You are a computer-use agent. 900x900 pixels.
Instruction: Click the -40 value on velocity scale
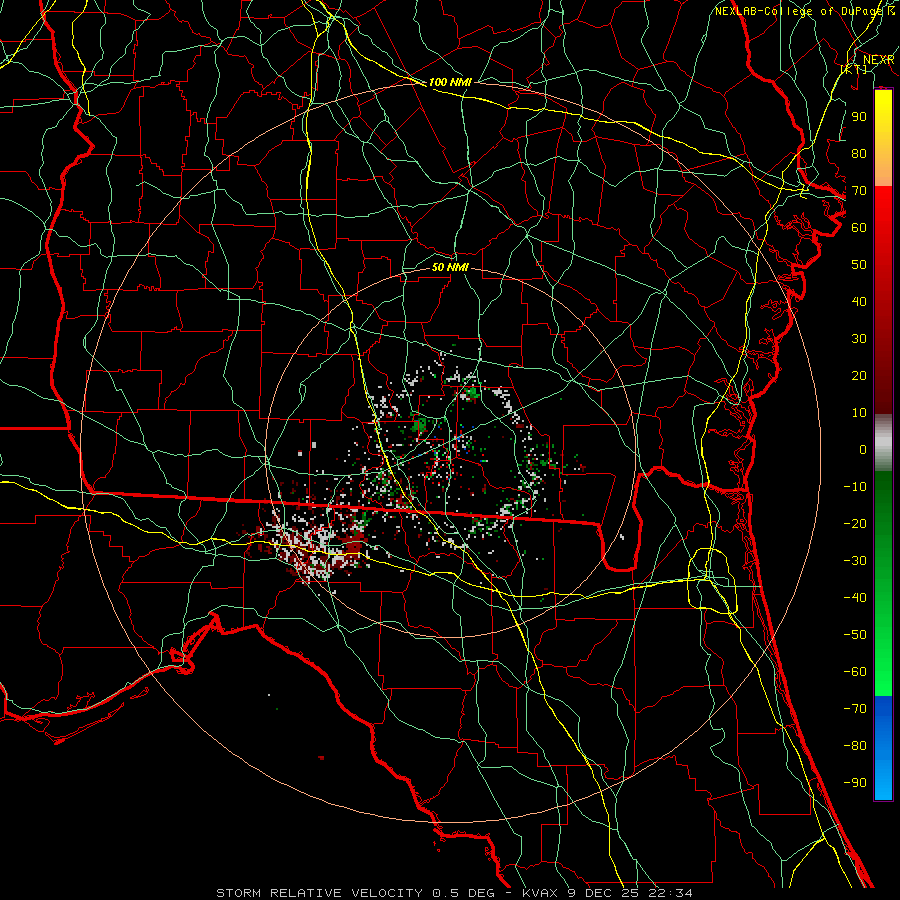coord(855,598)
